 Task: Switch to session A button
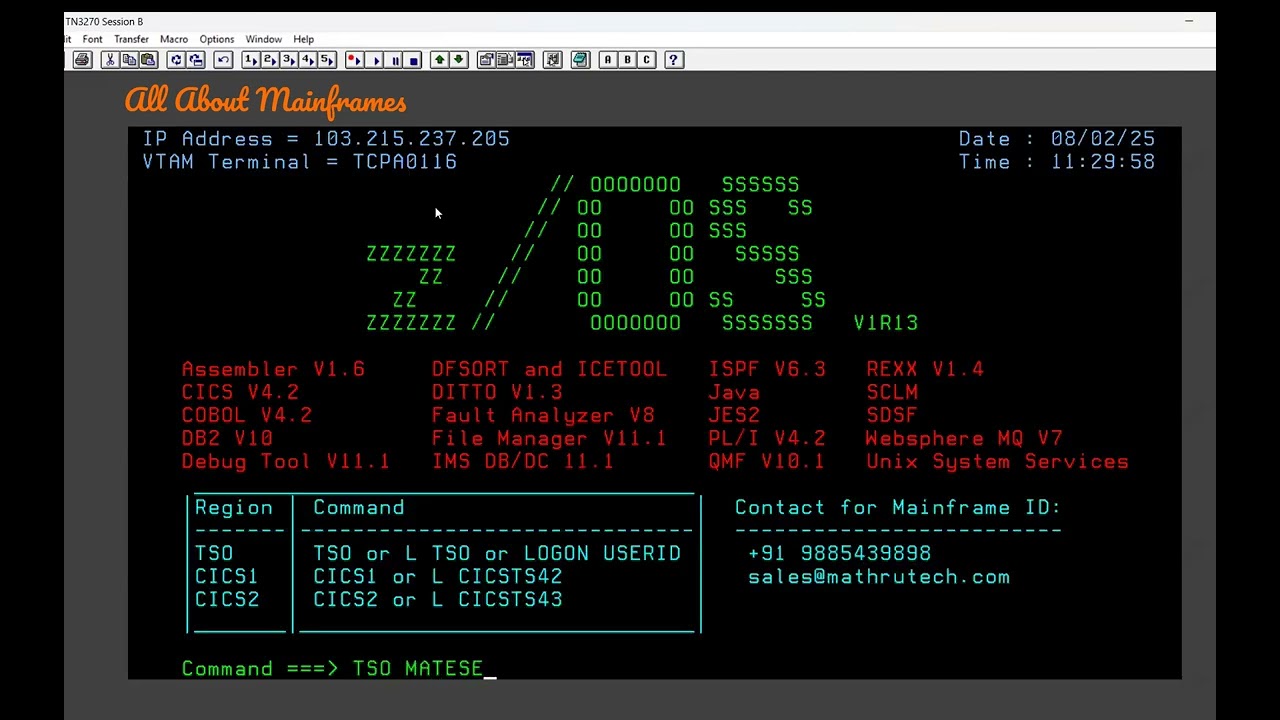tap(607, 60)
